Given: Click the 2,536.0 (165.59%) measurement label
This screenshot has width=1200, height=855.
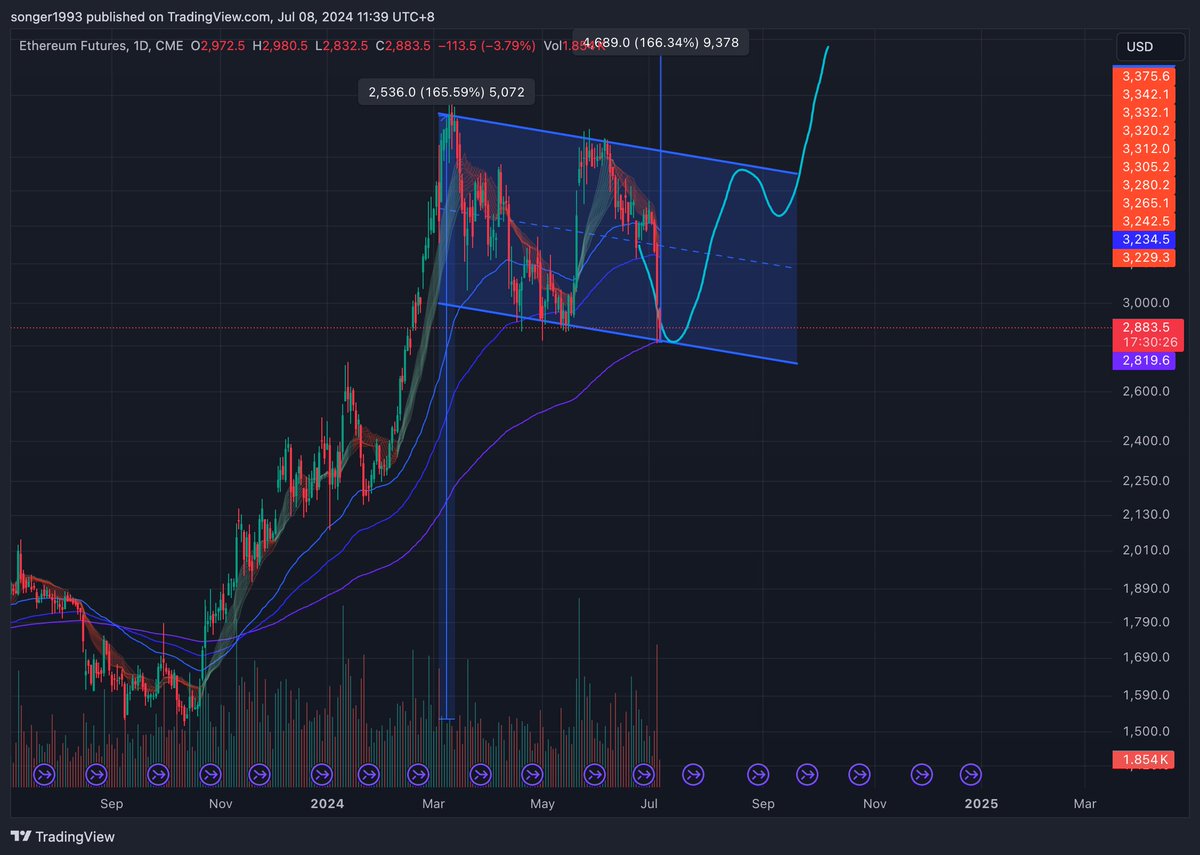Looking at the screenshot, I should (446, 91).
